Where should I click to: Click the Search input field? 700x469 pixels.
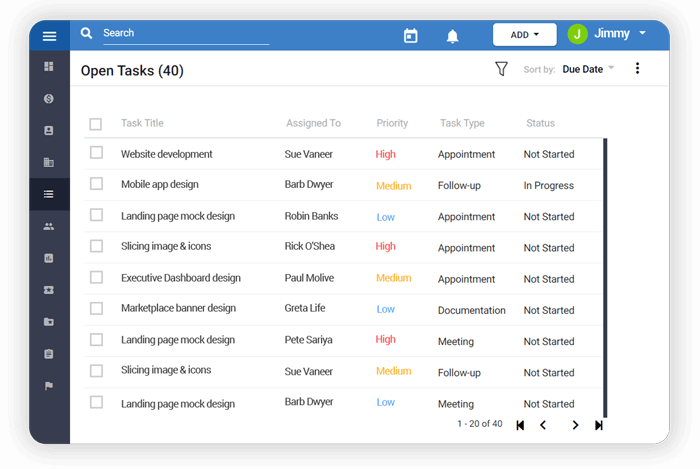click(186, 33)
